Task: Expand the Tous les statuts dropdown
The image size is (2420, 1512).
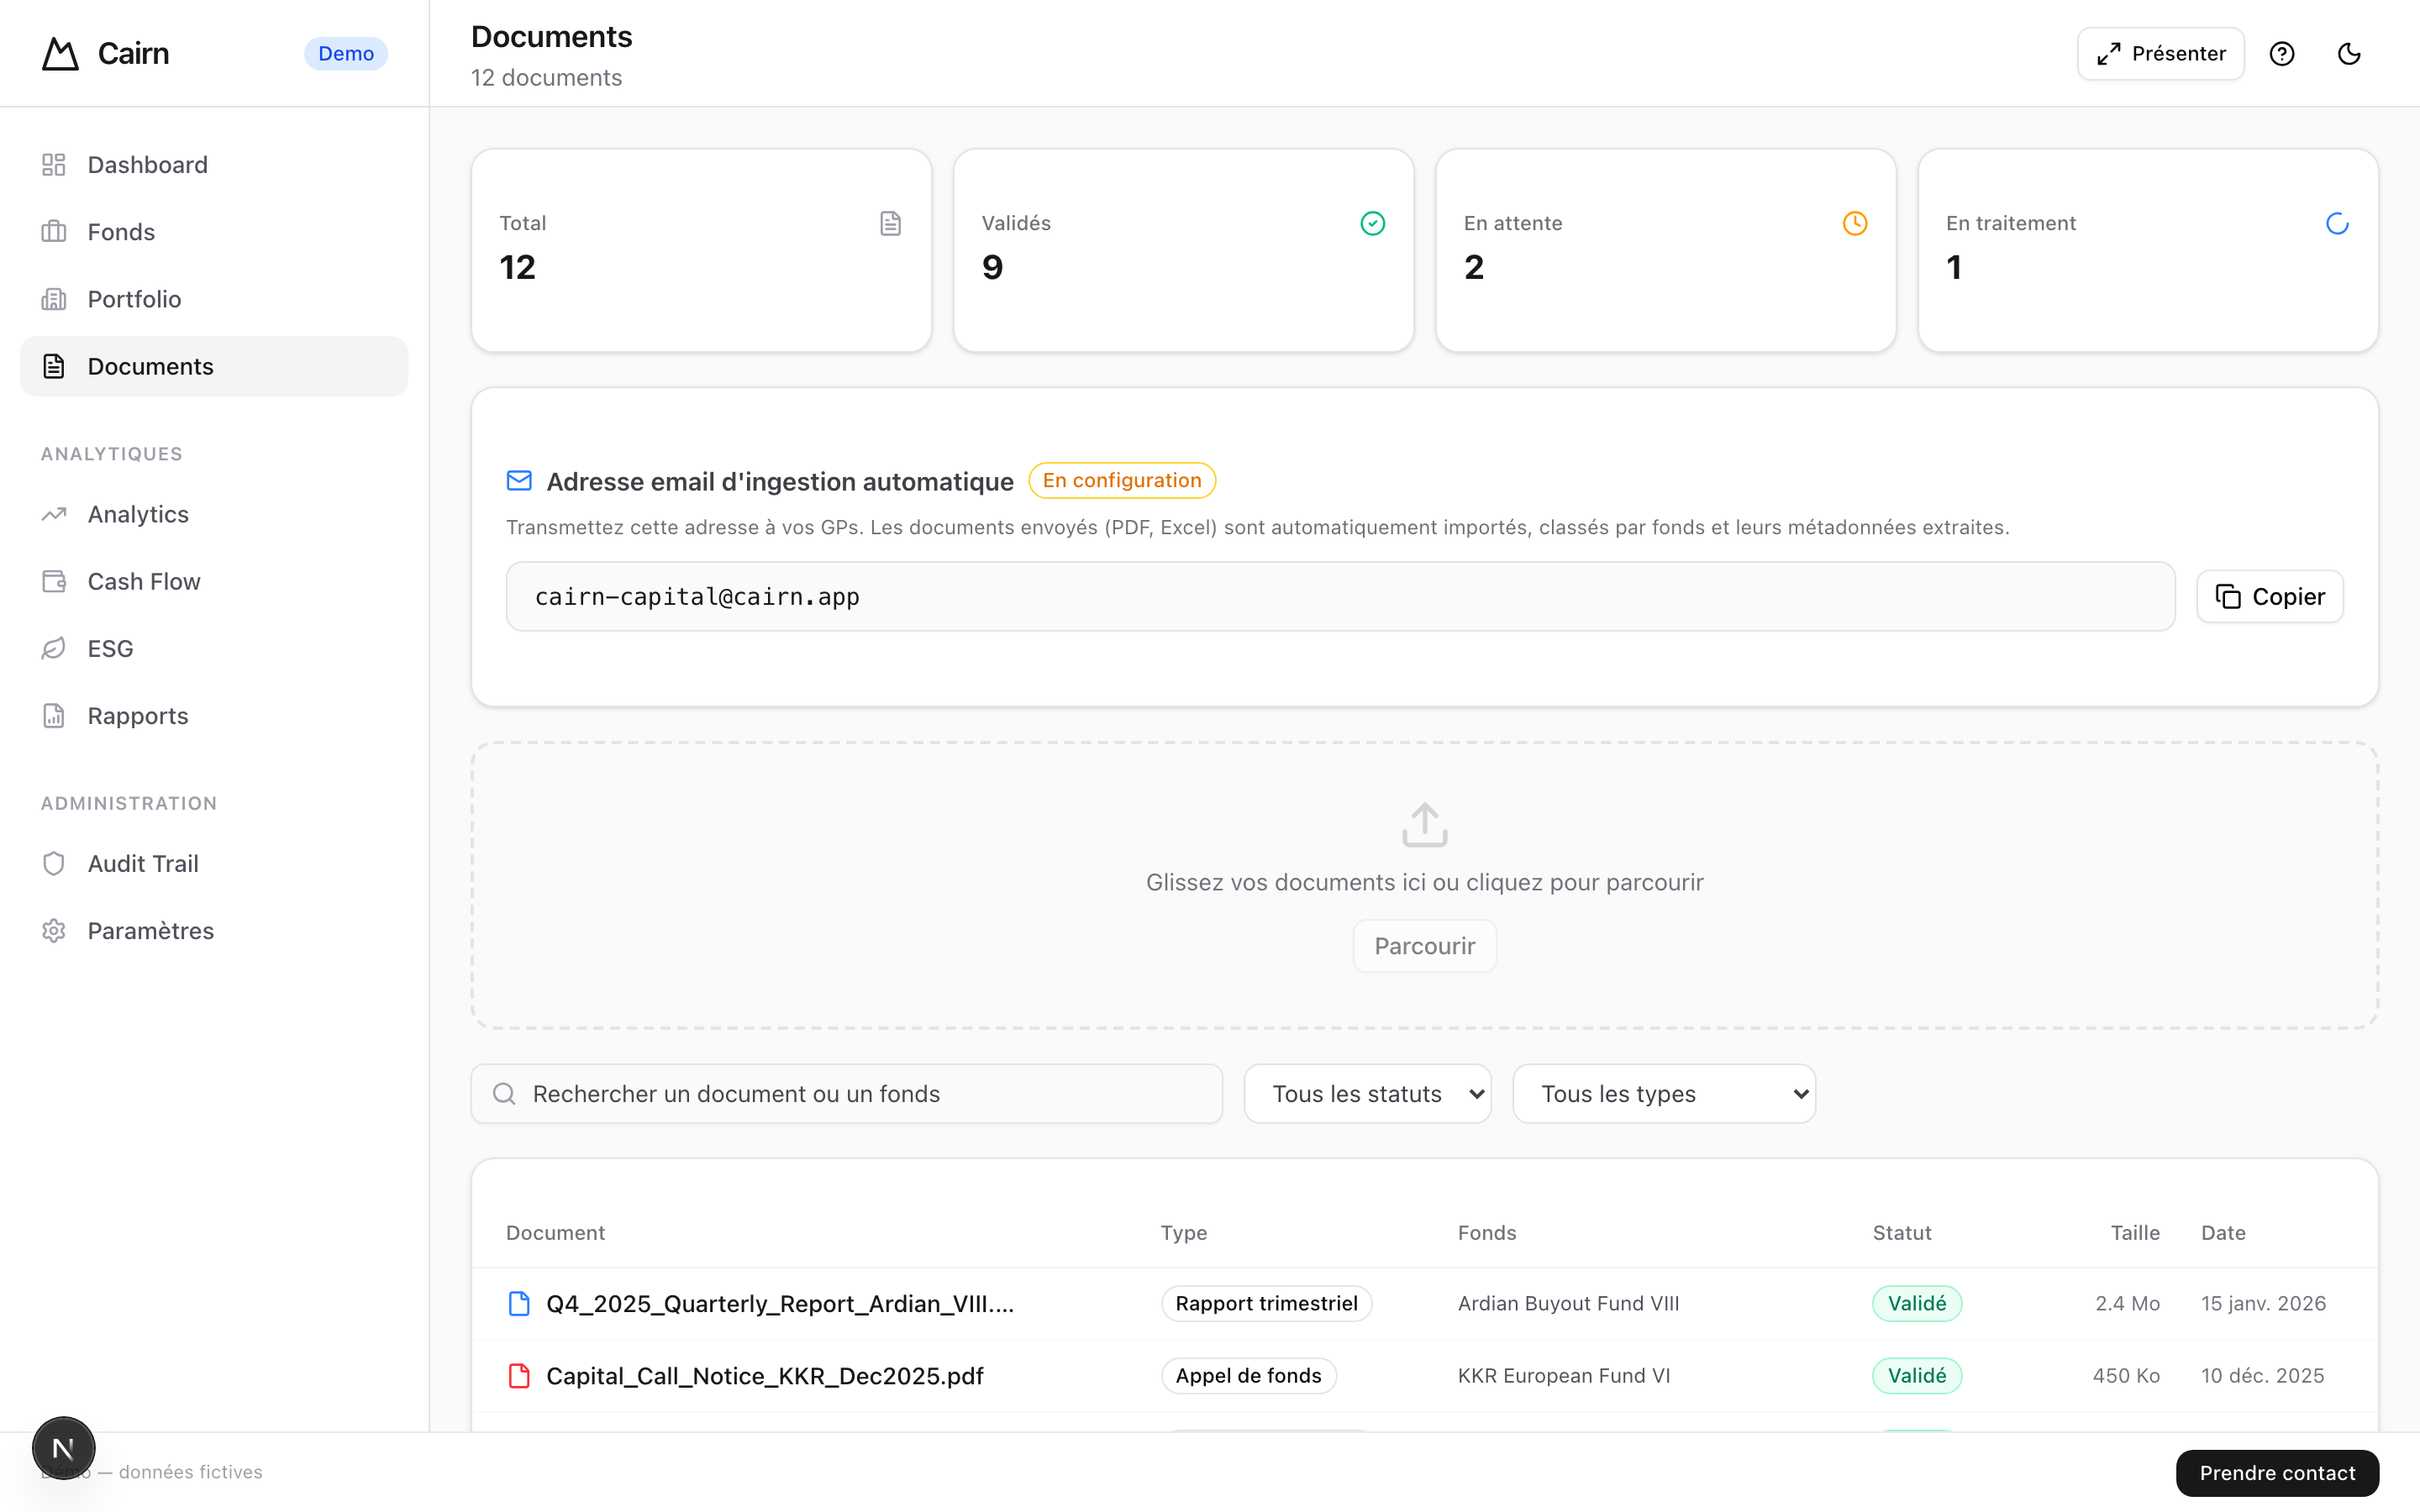Action: 1367,1093
